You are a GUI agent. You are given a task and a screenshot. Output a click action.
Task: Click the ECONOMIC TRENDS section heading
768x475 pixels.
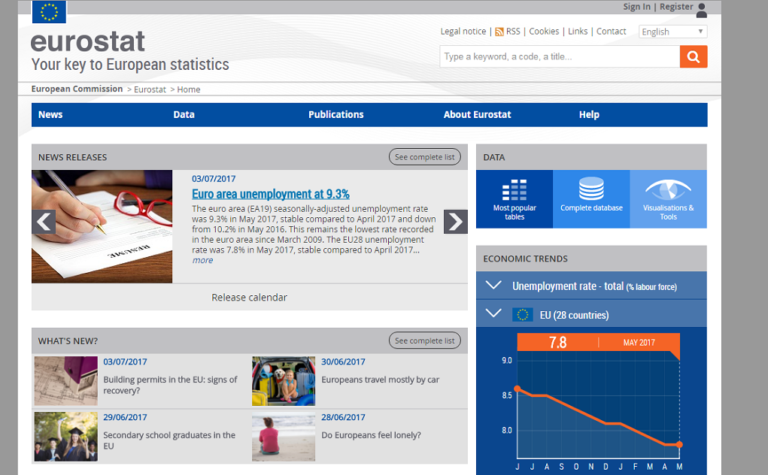525,259
